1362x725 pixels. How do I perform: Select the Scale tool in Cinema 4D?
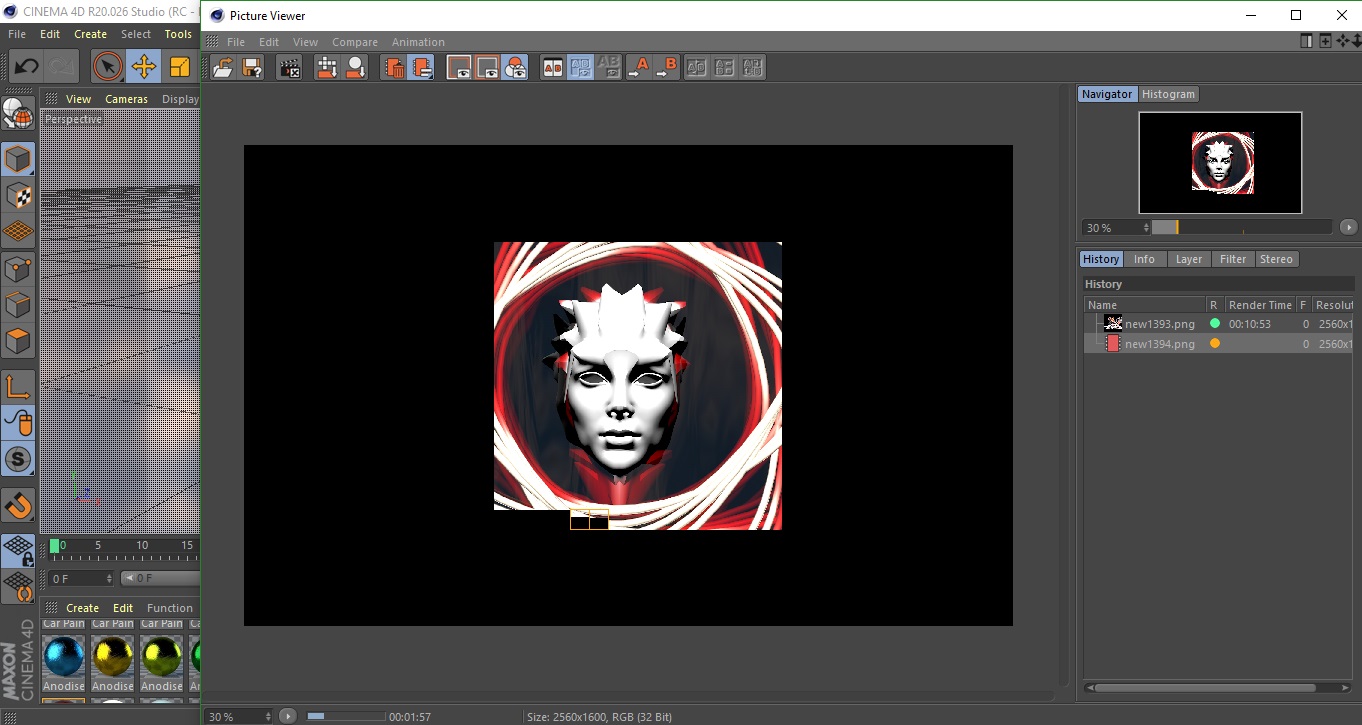tap(180, 67)
